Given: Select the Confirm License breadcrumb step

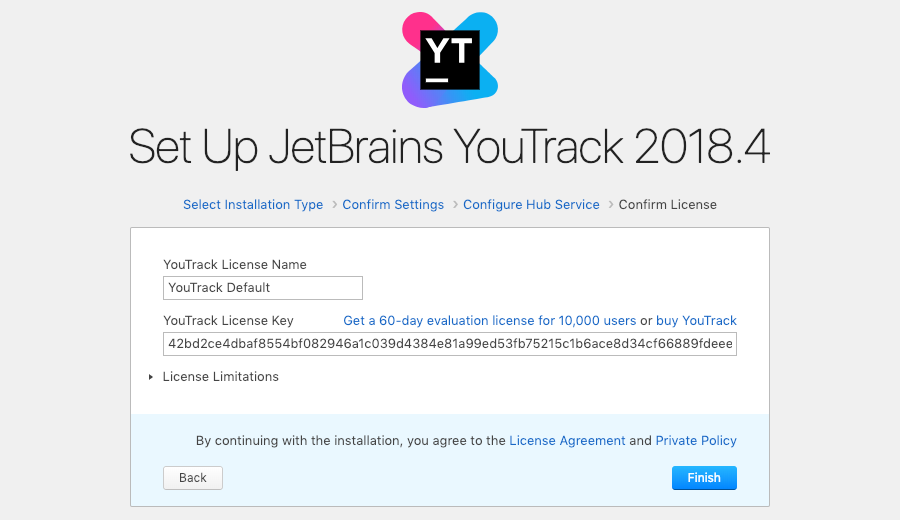Looking at the screenshot, I should pos(667,204).
